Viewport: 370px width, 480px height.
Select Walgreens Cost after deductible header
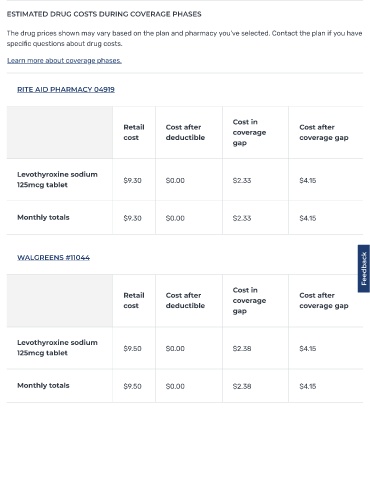click(x=185, y=300)
